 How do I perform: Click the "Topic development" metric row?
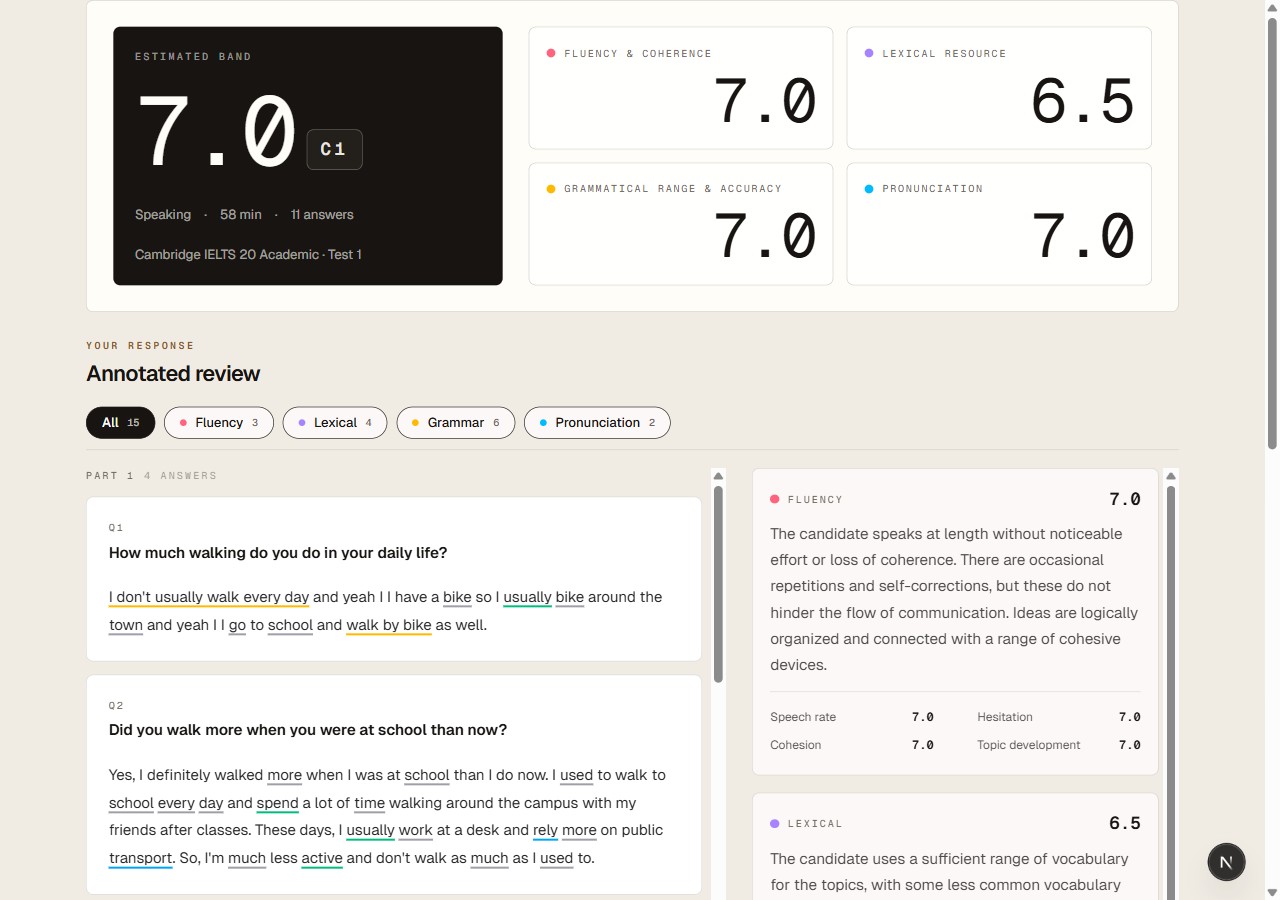(1058, 745)
